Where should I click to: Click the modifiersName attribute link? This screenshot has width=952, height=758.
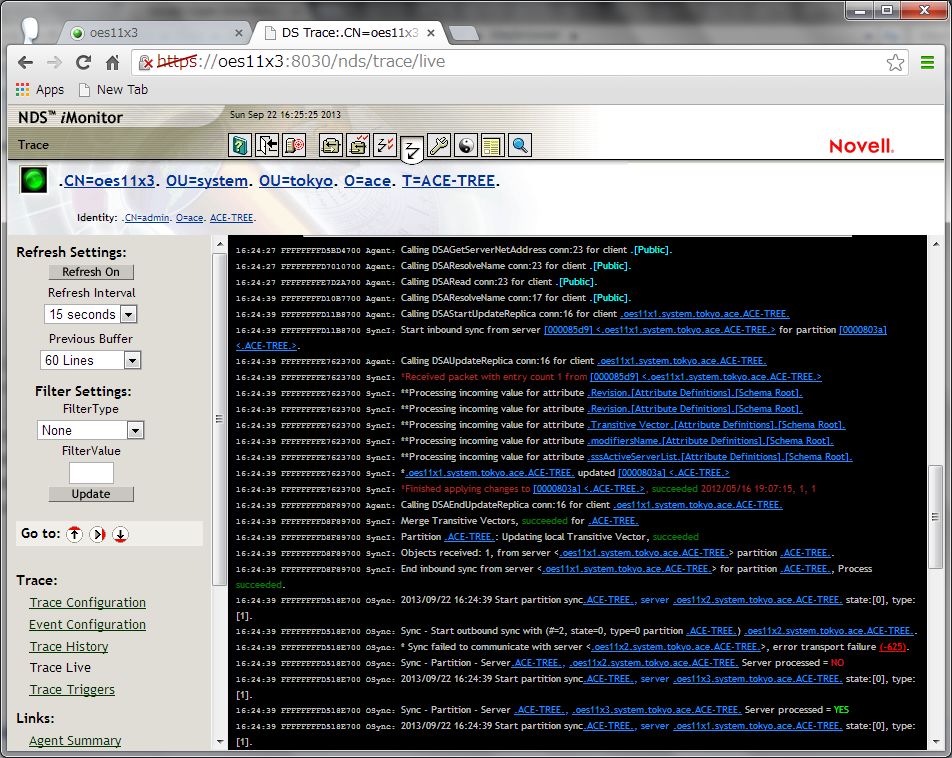[710, 441]
